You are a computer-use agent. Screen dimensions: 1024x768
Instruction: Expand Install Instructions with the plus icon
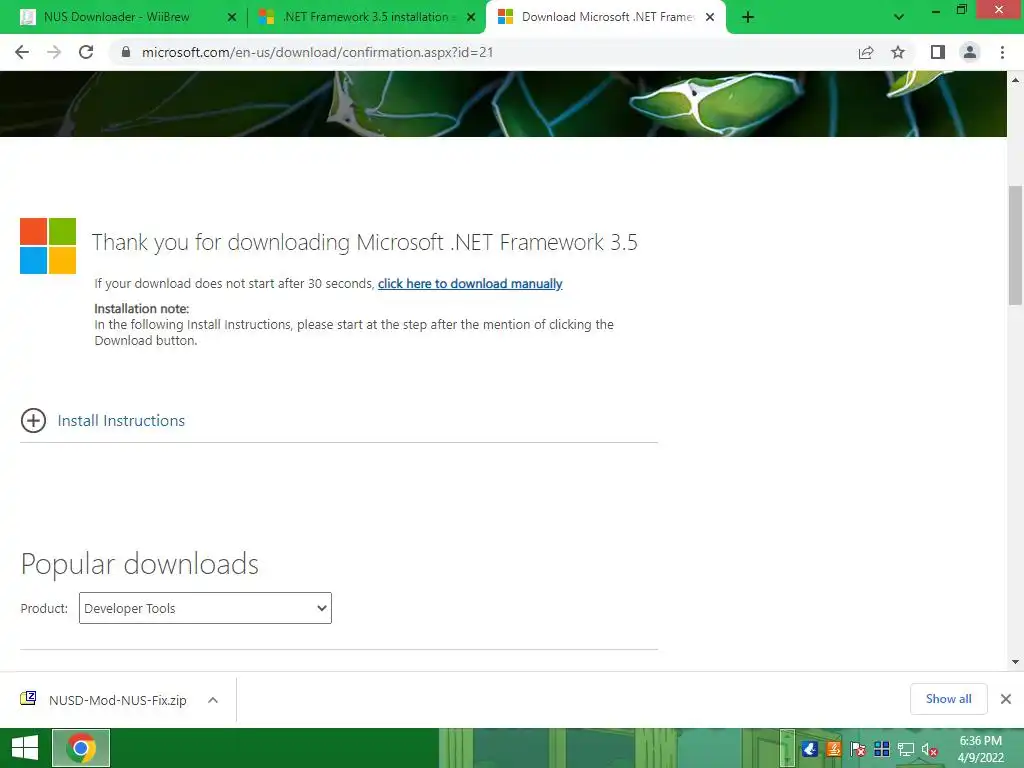[33, 421]
